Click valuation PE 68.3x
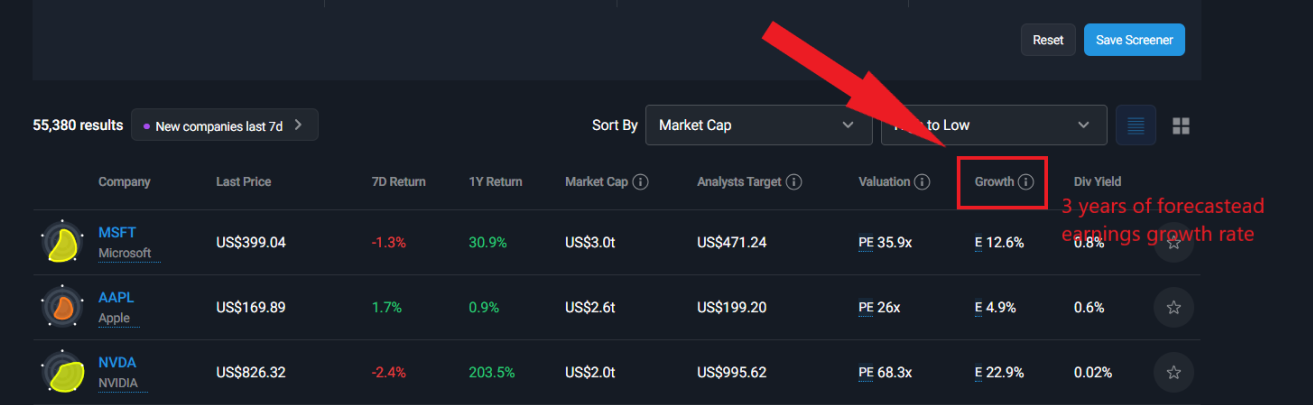The height and width of the screenshot is (405, 1313). point(885,372)
